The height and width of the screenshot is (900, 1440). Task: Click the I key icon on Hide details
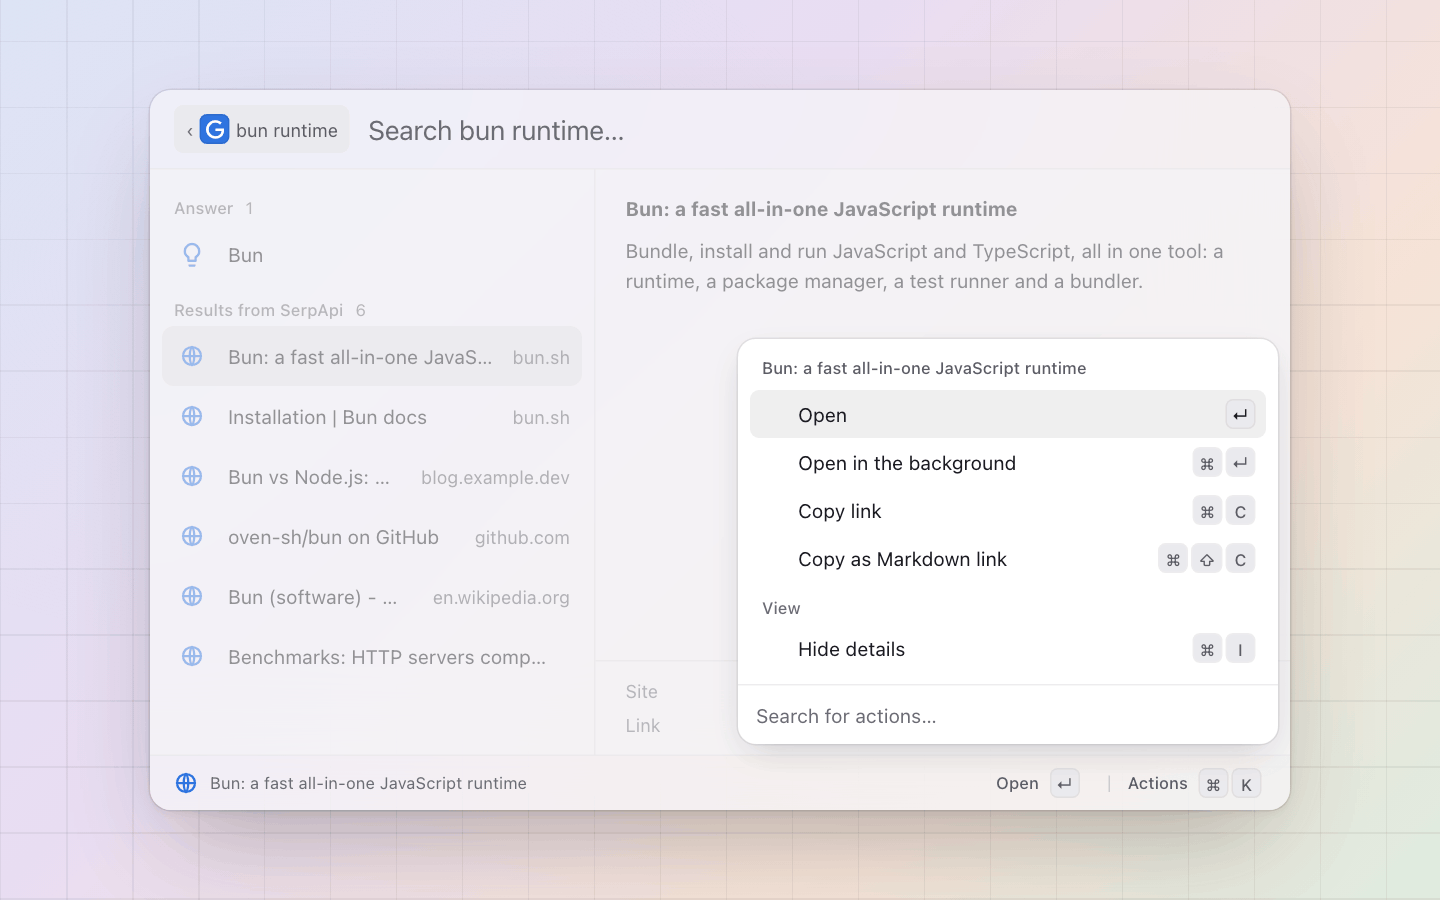point(1240,649)
